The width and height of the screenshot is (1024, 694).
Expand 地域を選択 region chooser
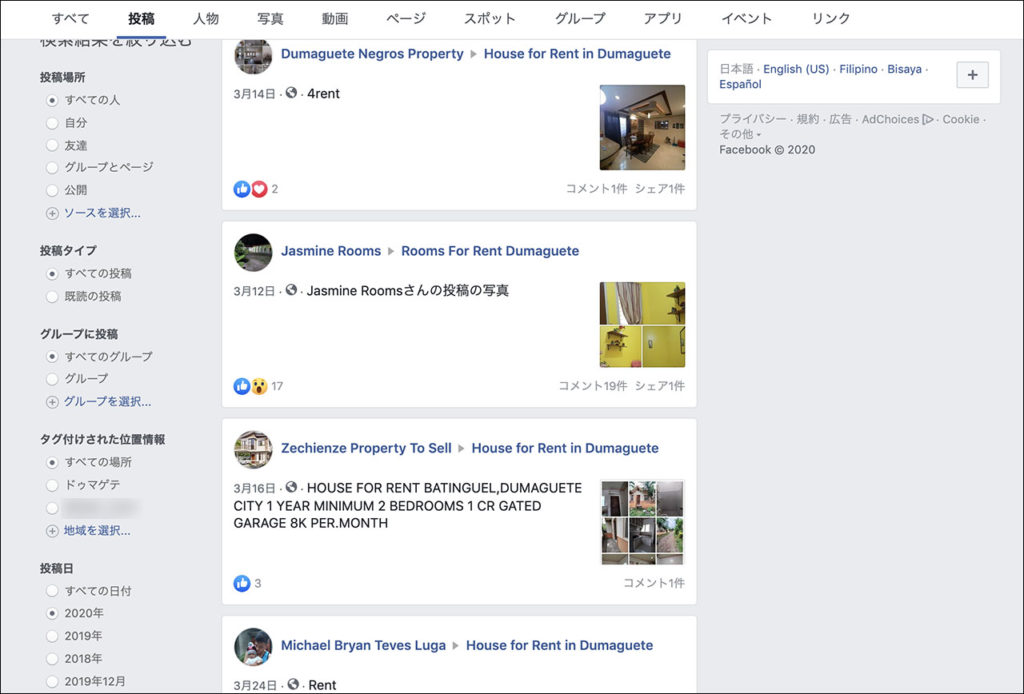point(88,531)
